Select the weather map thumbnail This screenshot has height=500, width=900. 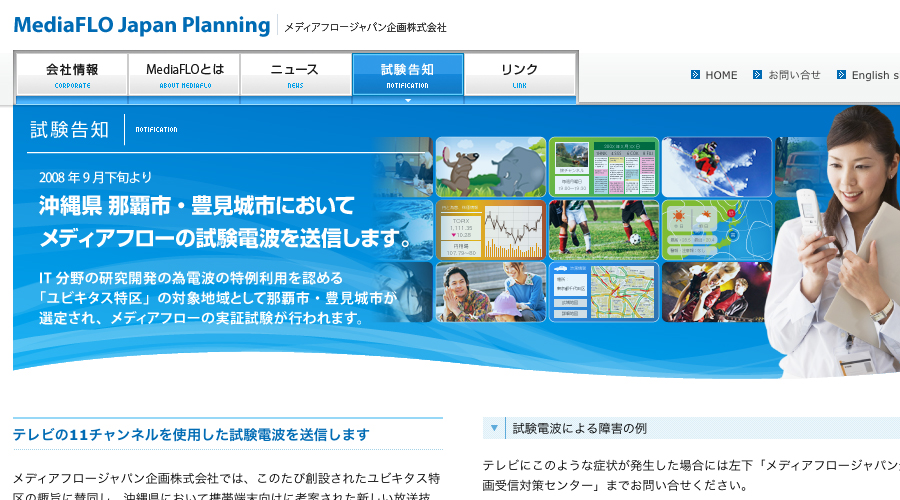point(717,230)
